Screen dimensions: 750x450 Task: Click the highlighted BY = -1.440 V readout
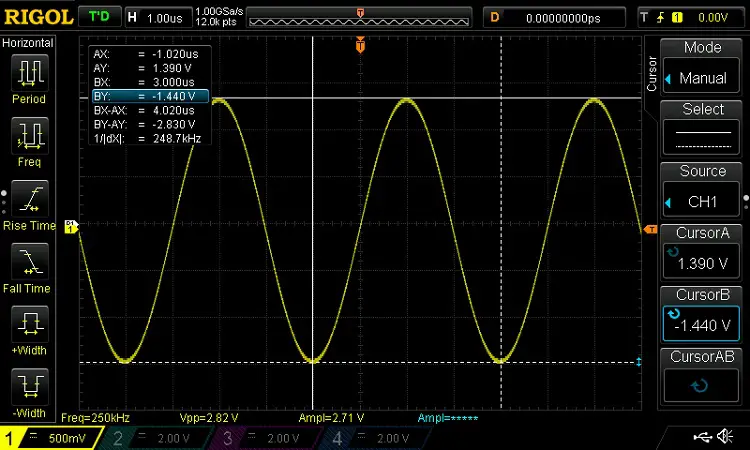(150, 96)
